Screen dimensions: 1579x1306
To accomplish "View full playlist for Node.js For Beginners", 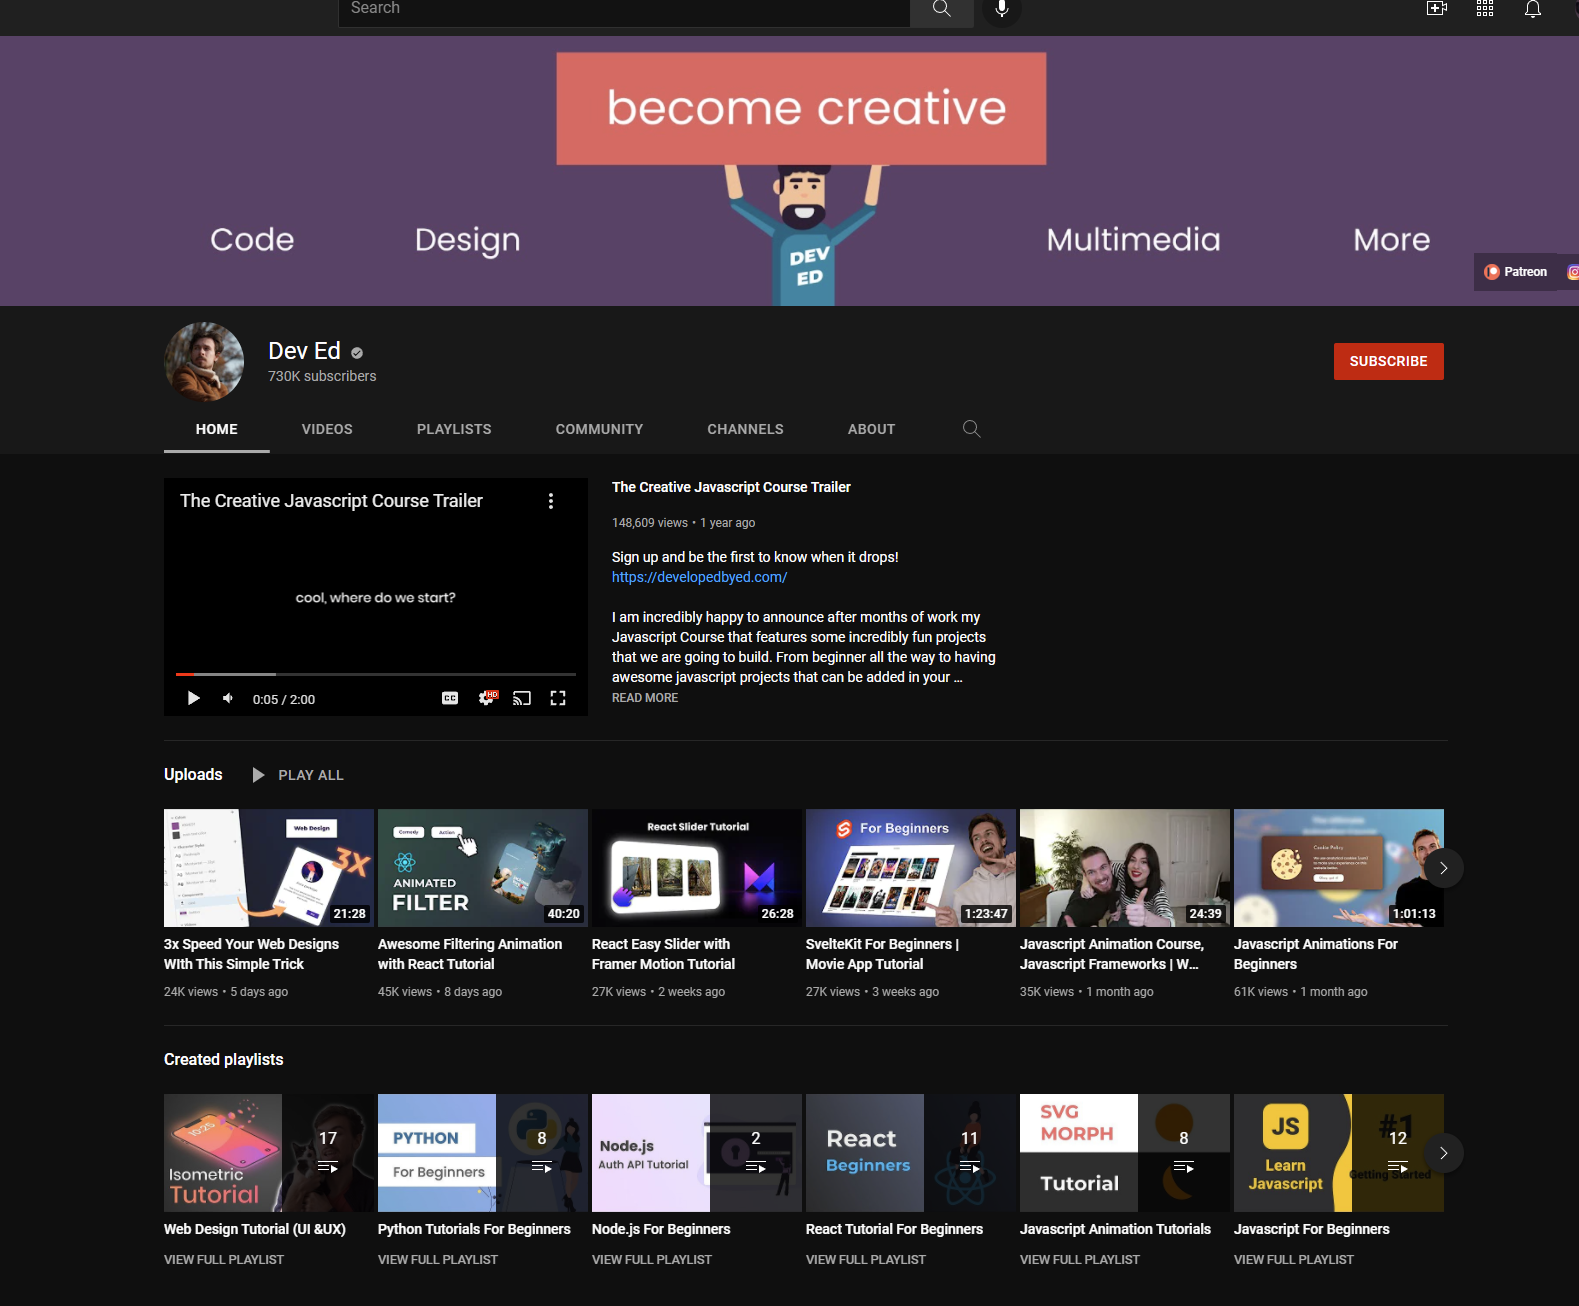I will click(652, 1260).
